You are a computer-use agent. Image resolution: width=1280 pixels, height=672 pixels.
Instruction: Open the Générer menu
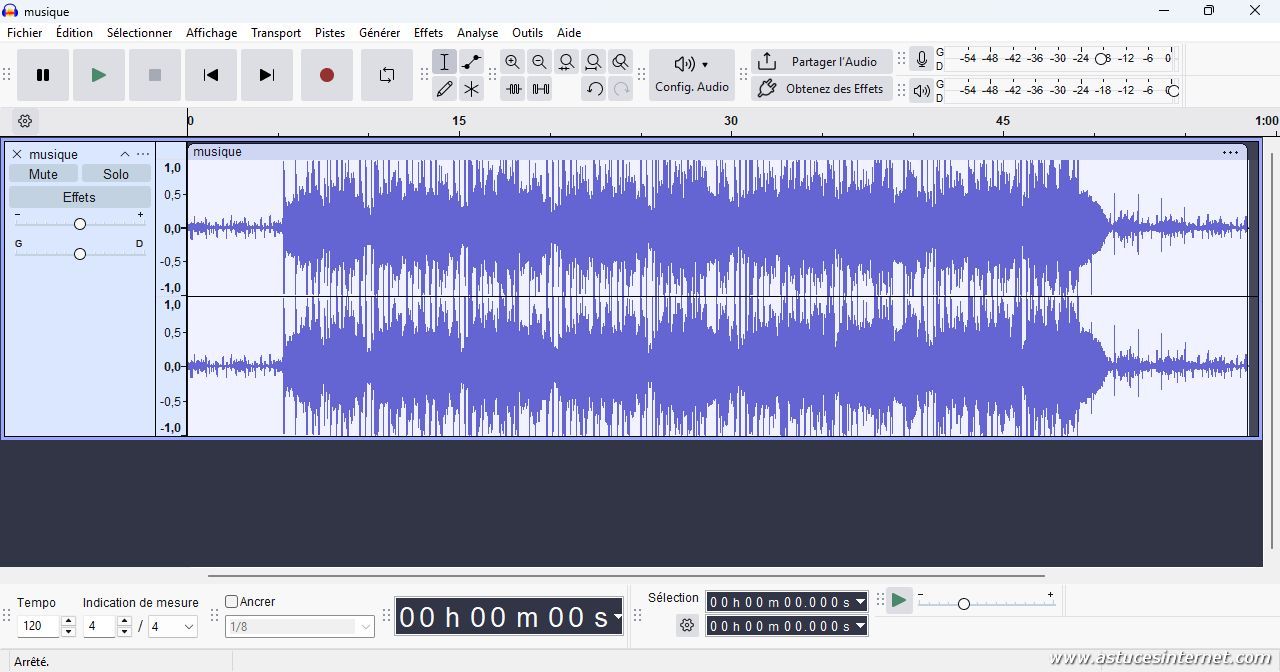[x=379, y=33]
